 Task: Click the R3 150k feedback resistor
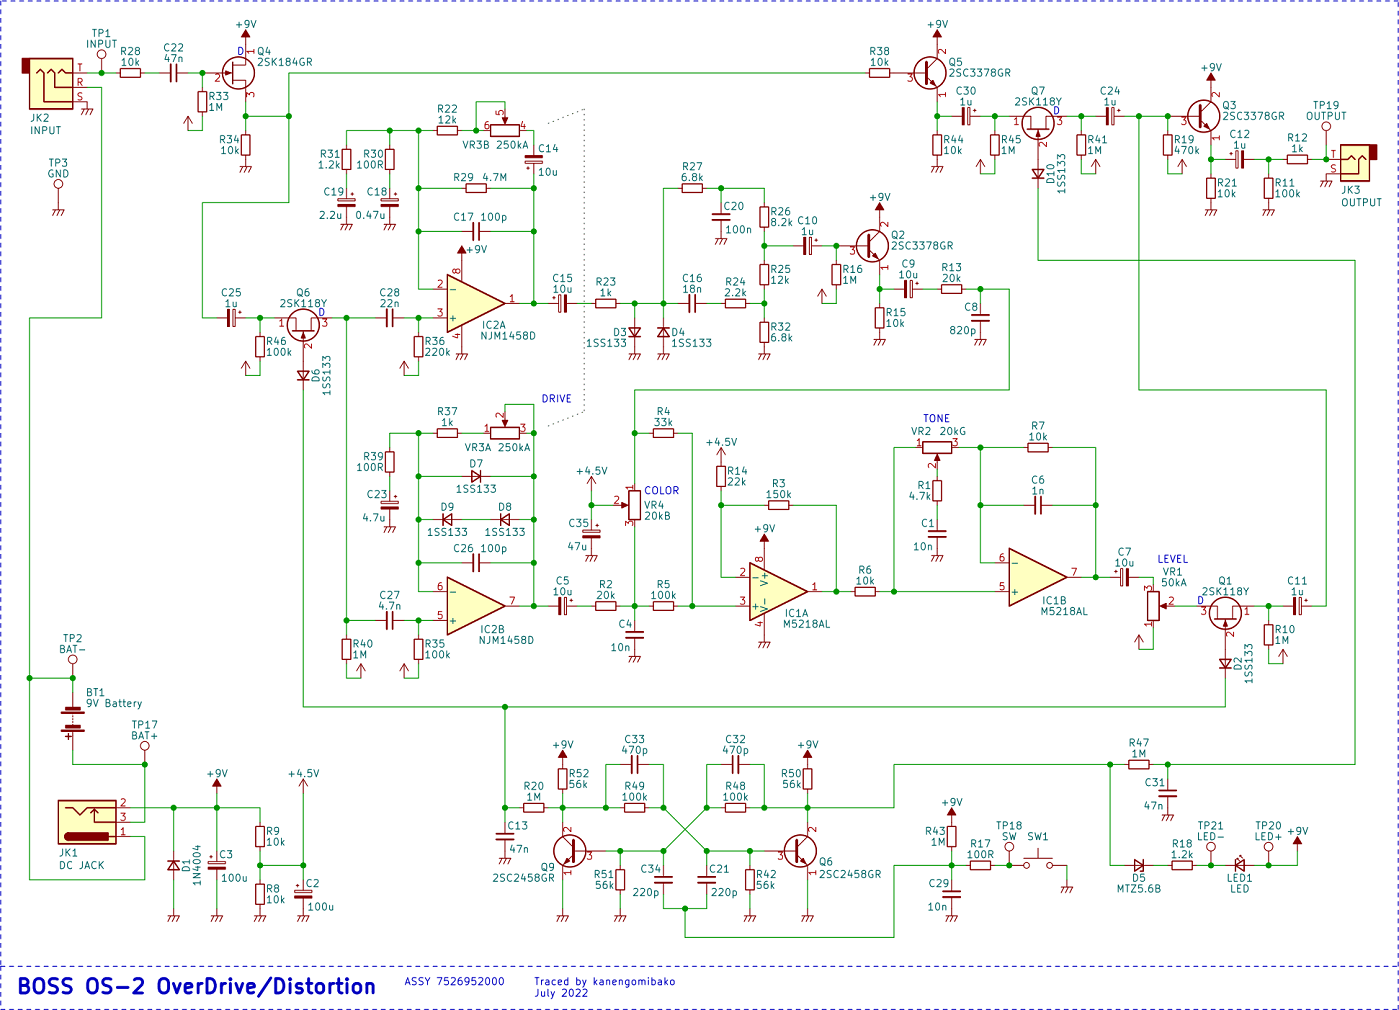(x=778, y=505)
